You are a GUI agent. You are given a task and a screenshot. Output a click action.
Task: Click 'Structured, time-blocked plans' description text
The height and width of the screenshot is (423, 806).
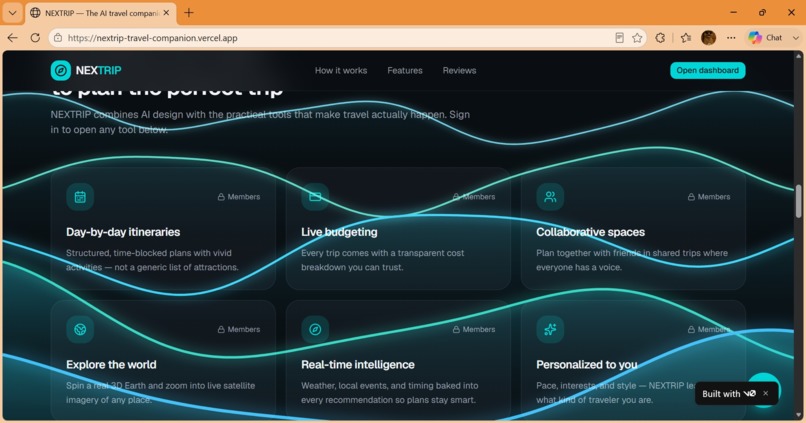(152, 260)
